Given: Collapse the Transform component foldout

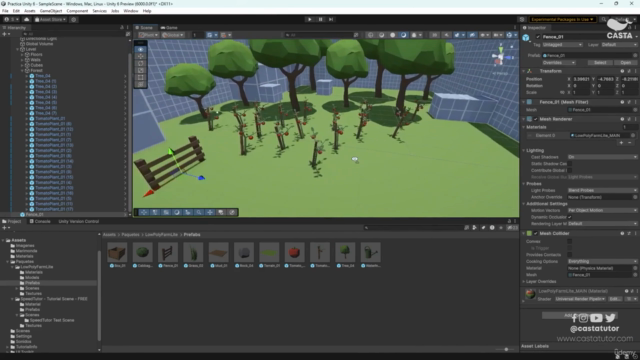Looking at the screenshot, I should [524, 71].
